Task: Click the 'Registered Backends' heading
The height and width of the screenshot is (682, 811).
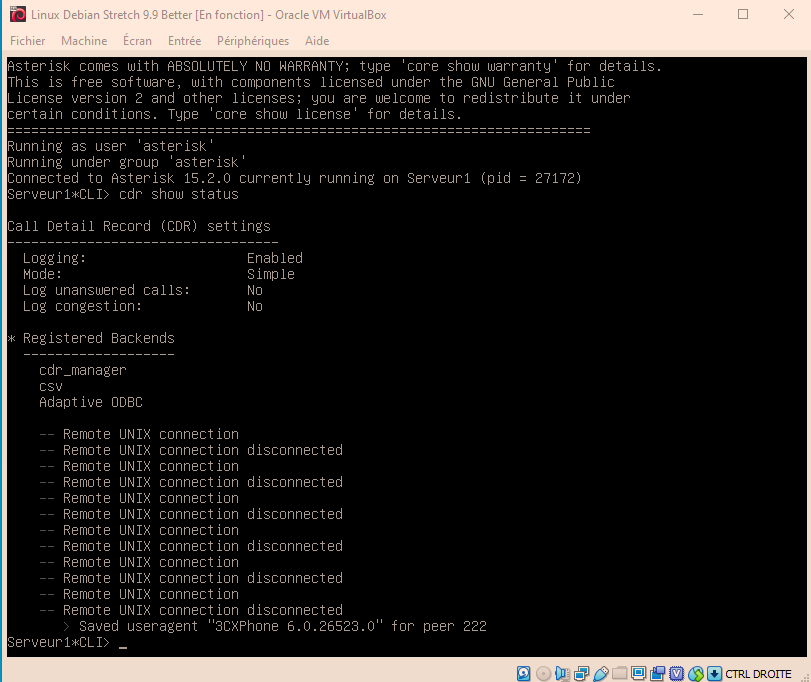Action: (x=99, y=338)
